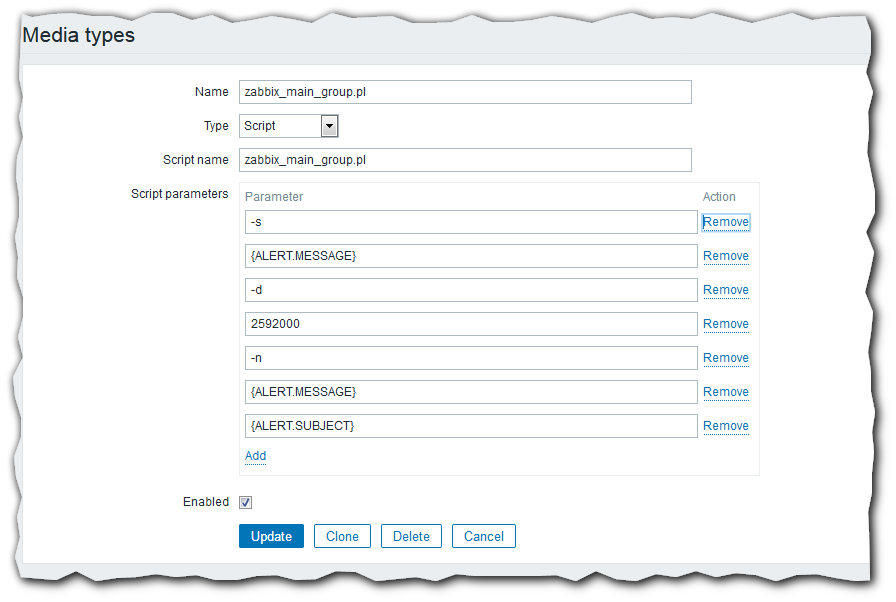Click the -s parameter field
Image resolution: width=896 pixels, height=602 pixels.
tap(471, 222)
